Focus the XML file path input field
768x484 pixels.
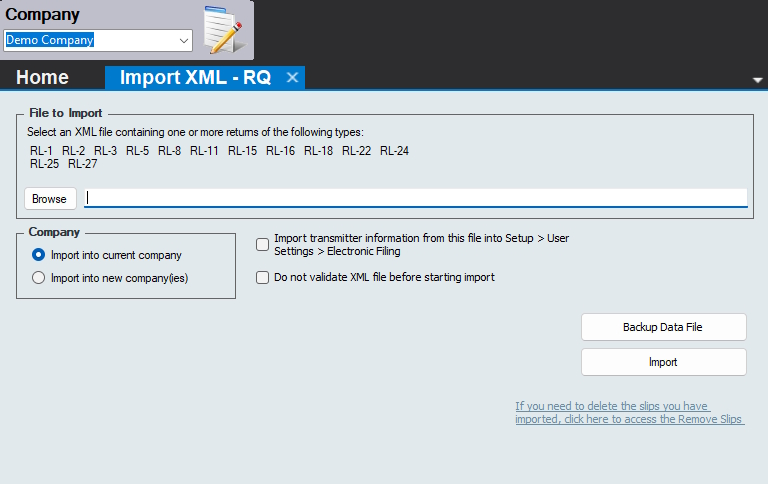415,198
